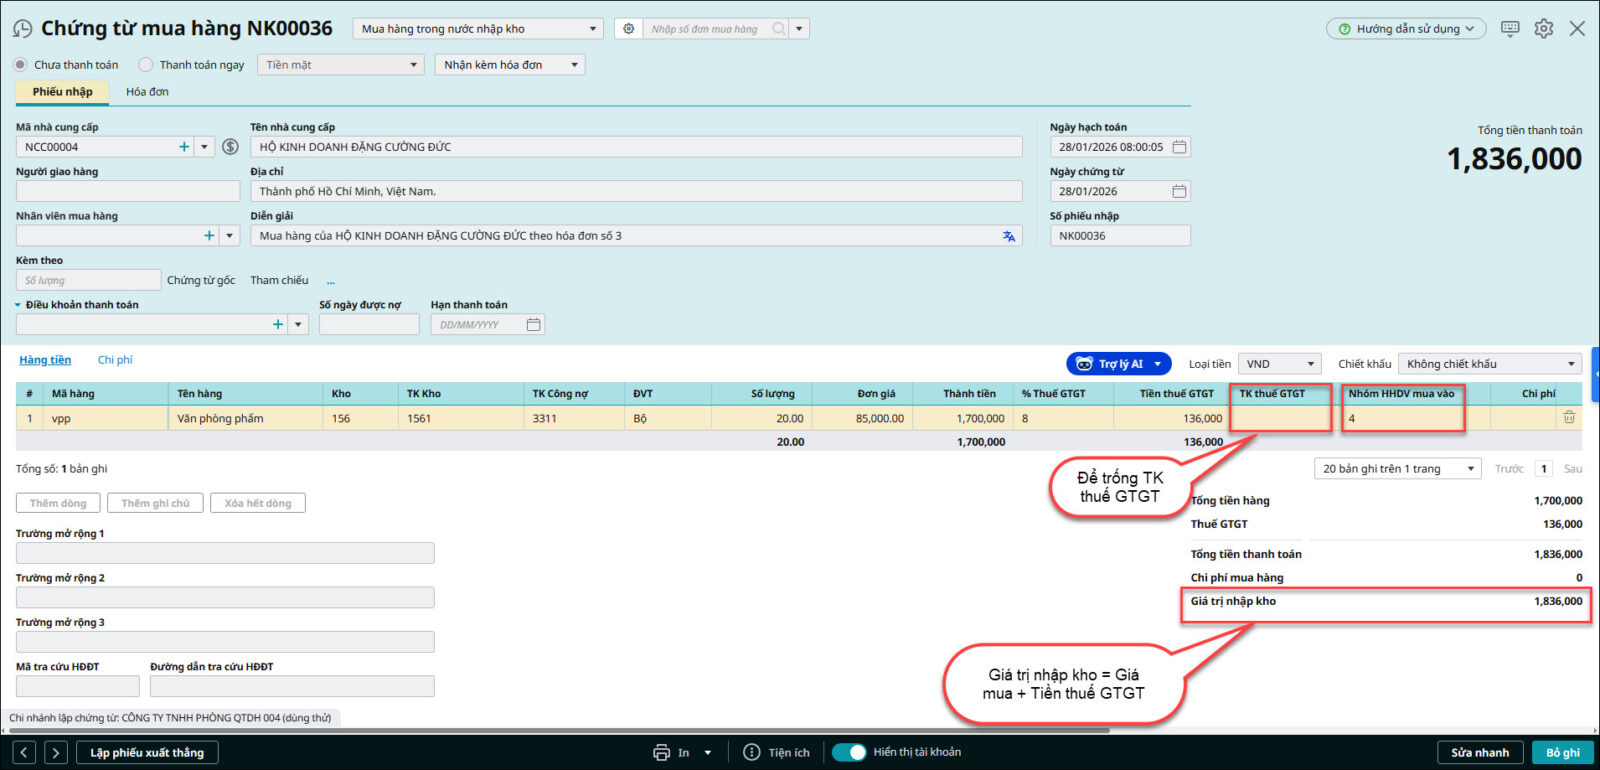Select Thanh toán ngay radio button
1600x770 pixels.
pos(146,65)
